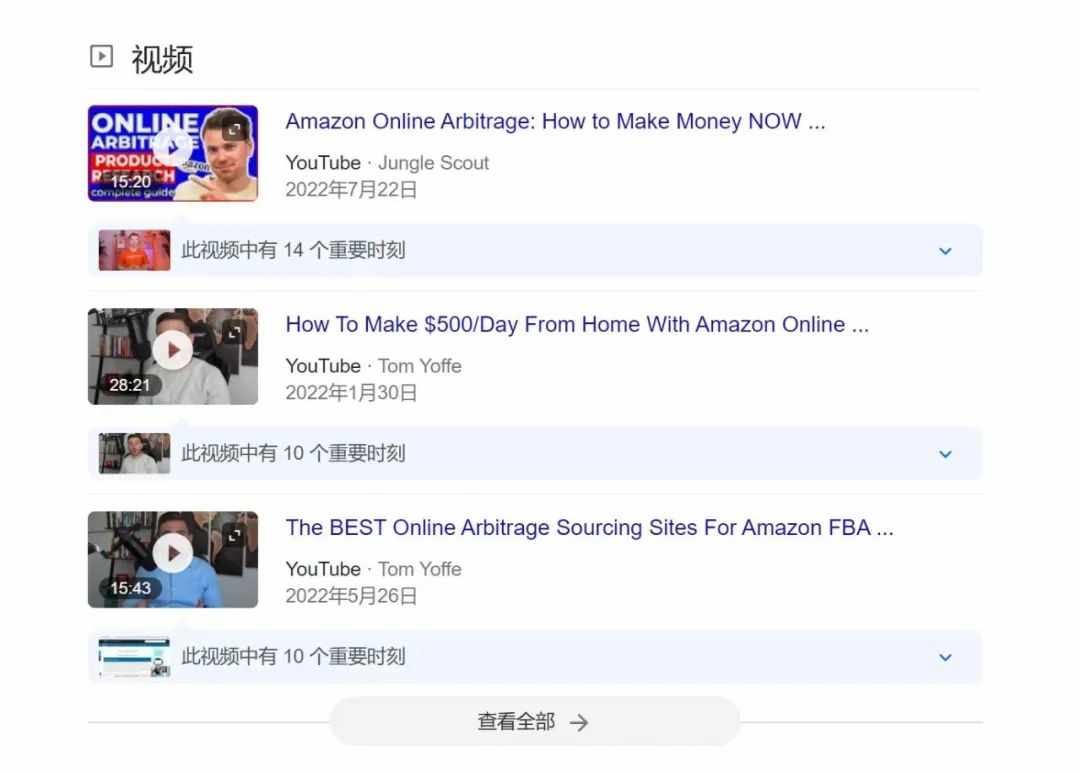
Task: Open small key-moment thumbnail under 28:21 video
Action: pos(134,453)
